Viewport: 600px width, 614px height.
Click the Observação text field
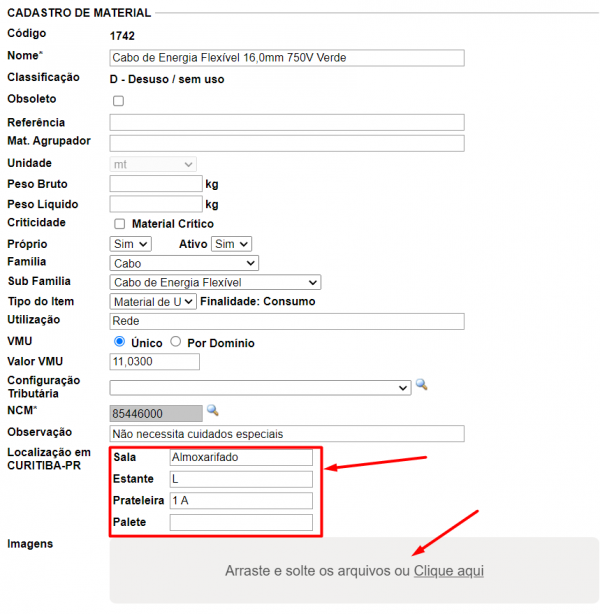tap(286, 434)
